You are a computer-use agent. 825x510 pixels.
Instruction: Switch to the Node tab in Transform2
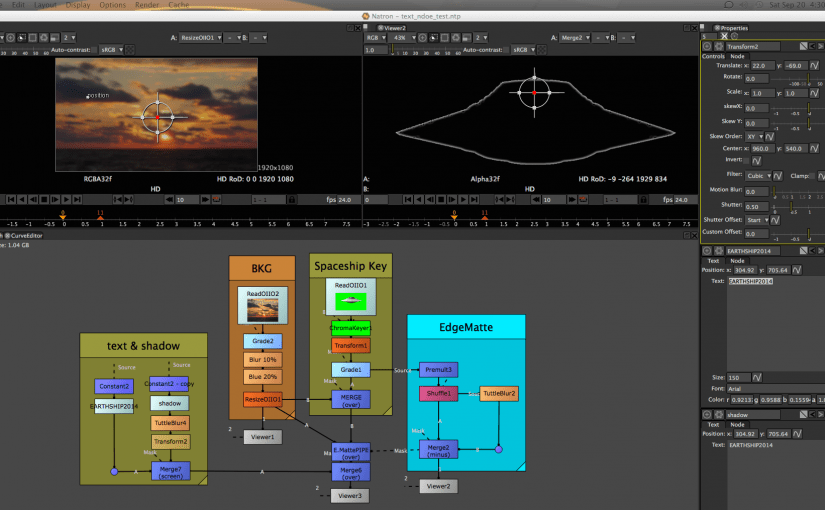tap(737, 56)
